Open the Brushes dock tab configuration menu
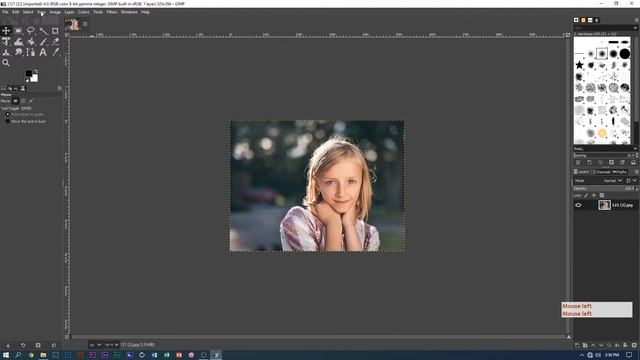The width and height of the screenshot is (640, 360). pyautogui.click(x=636, y=20)
